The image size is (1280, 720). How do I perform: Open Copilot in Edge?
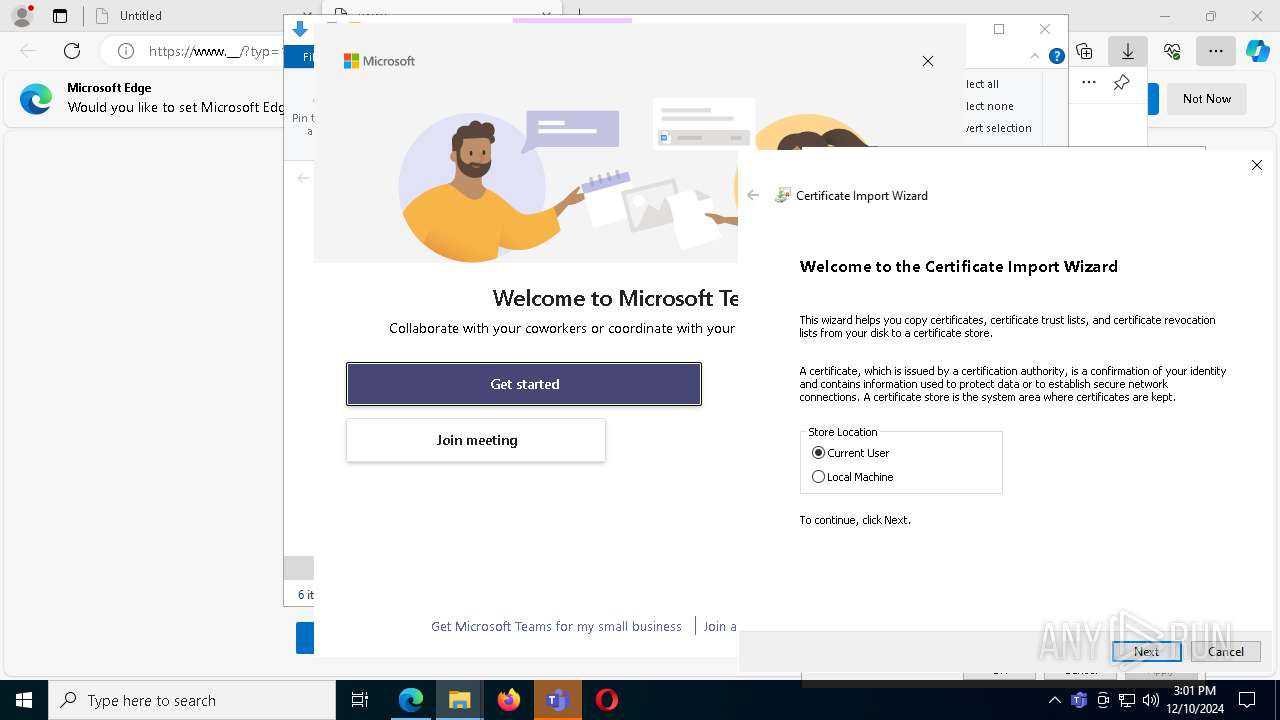1257,51
